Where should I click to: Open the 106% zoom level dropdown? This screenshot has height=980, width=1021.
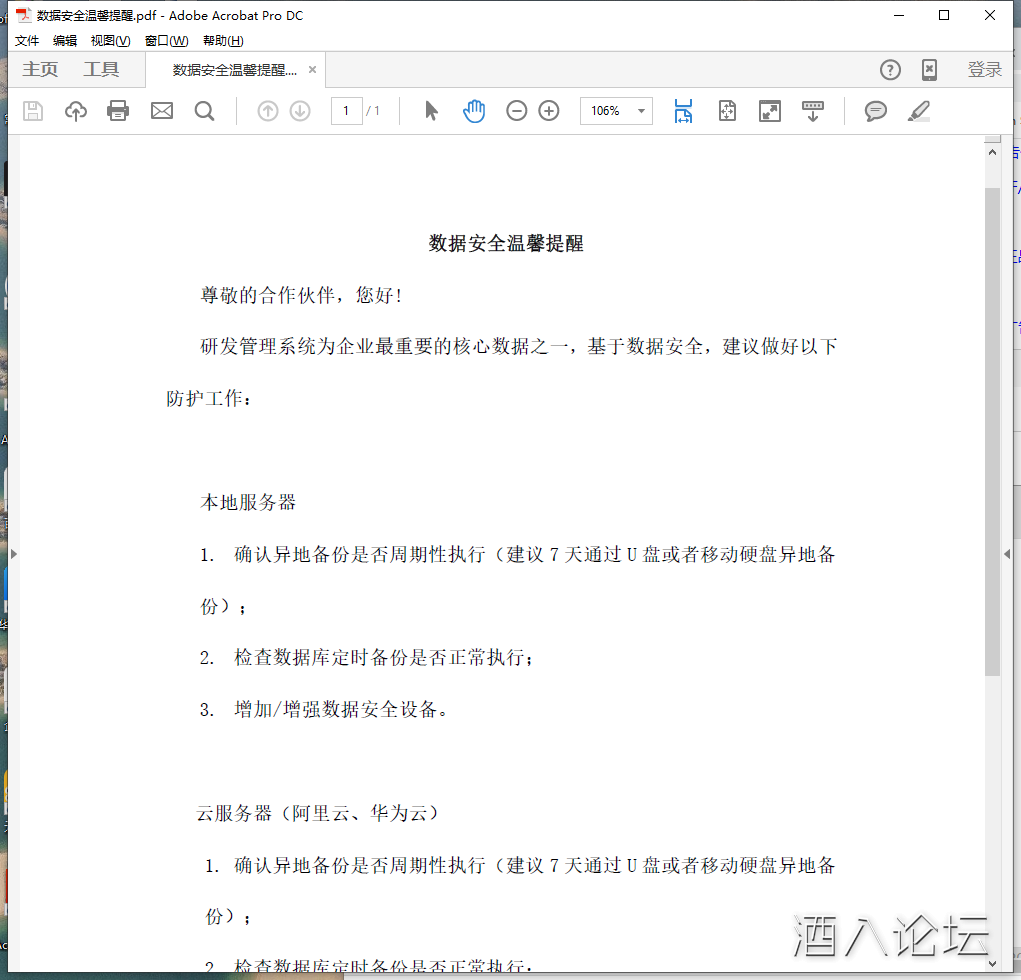(641, 111)
